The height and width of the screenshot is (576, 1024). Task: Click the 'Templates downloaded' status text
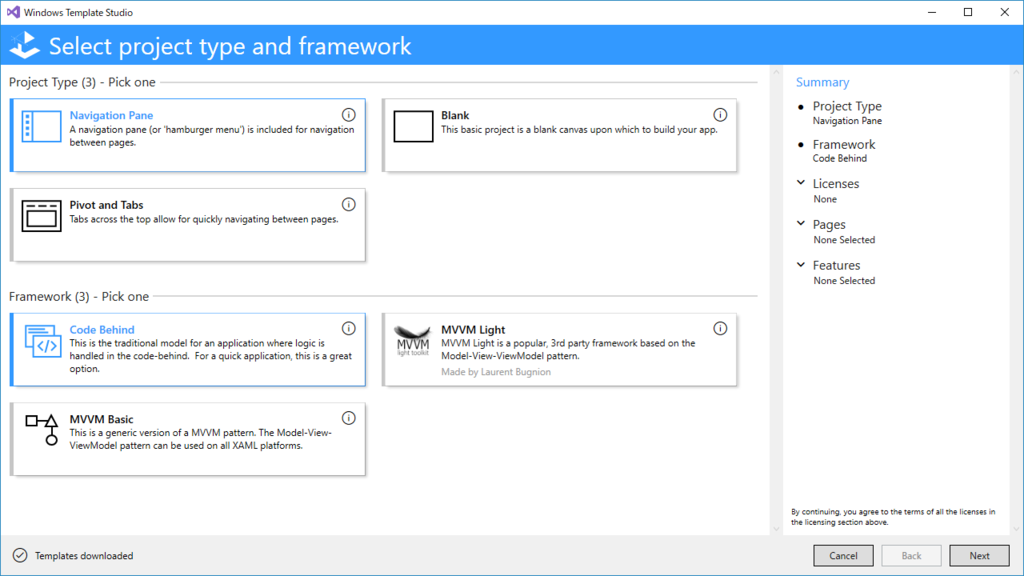tap(84, 556)
